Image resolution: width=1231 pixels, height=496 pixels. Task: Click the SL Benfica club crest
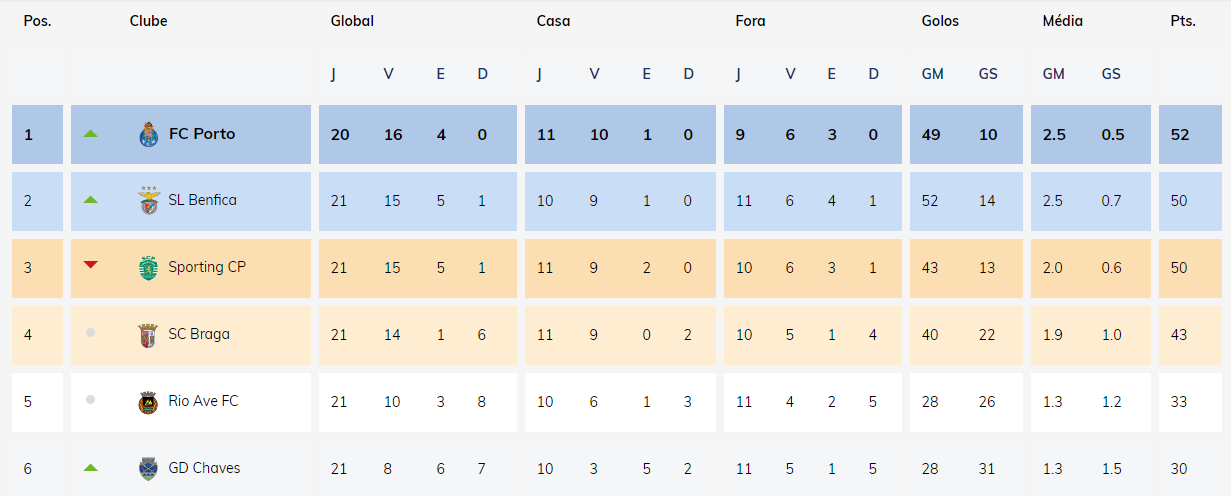tap(148, 201)
